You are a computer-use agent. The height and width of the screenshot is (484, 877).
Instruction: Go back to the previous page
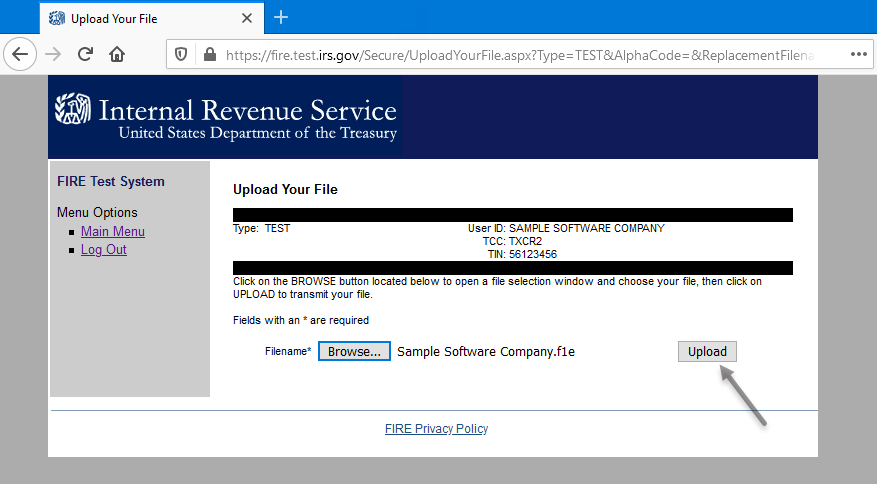point(21,54)
